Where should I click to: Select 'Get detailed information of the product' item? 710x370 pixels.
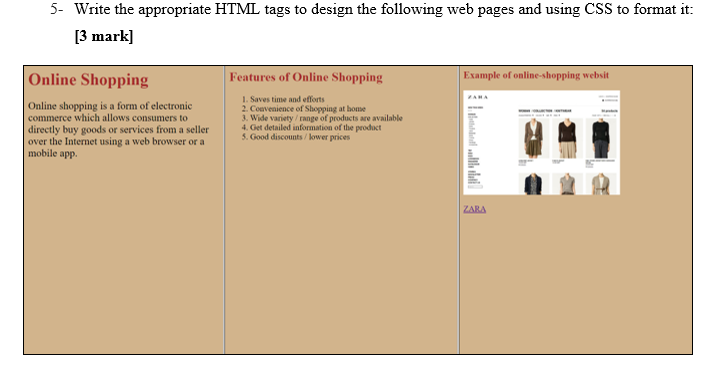(x=315, y=128)
